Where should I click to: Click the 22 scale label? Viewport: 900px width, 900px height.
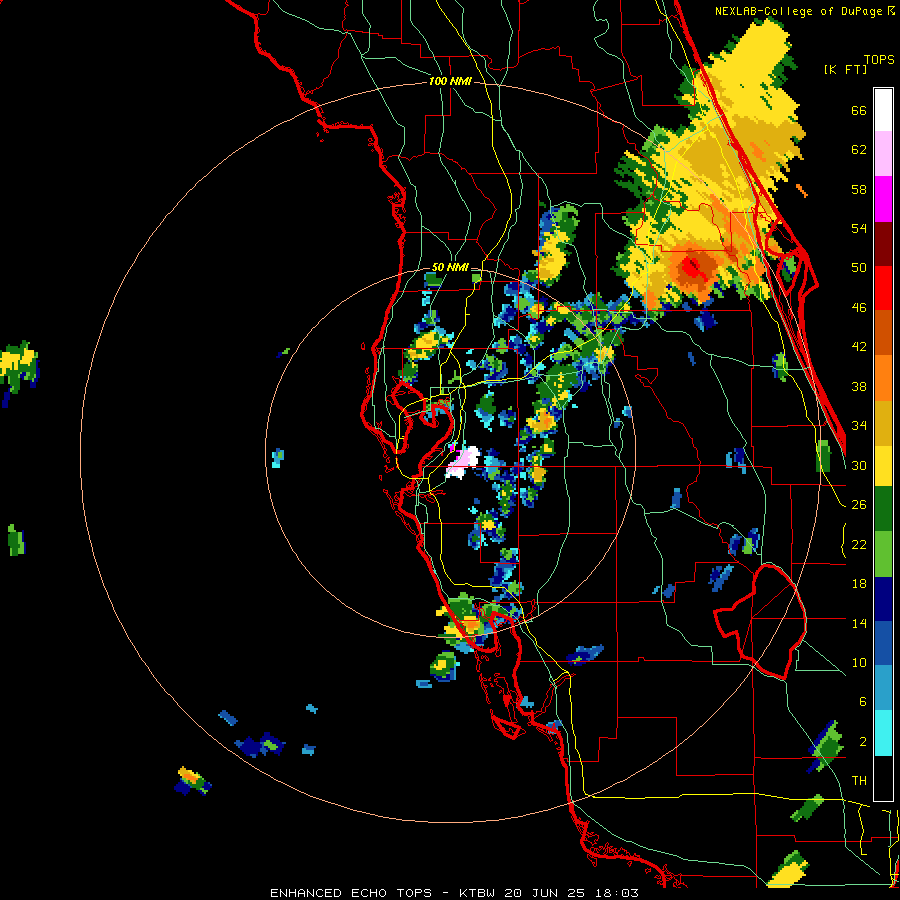(859, 544)
